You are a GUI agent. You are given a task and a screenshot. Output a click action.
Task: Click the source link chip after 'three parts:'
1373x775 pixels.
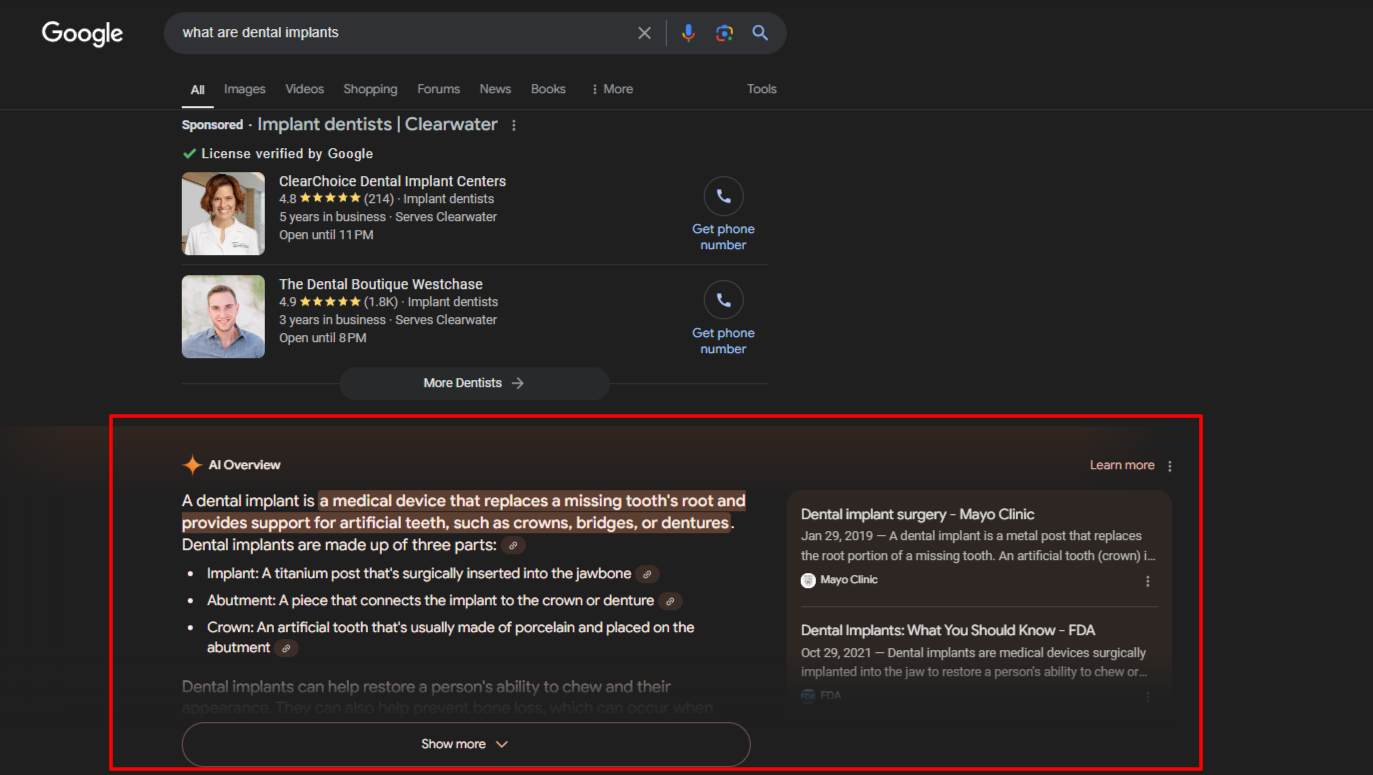pyautogui.click(x=513, y=545)
